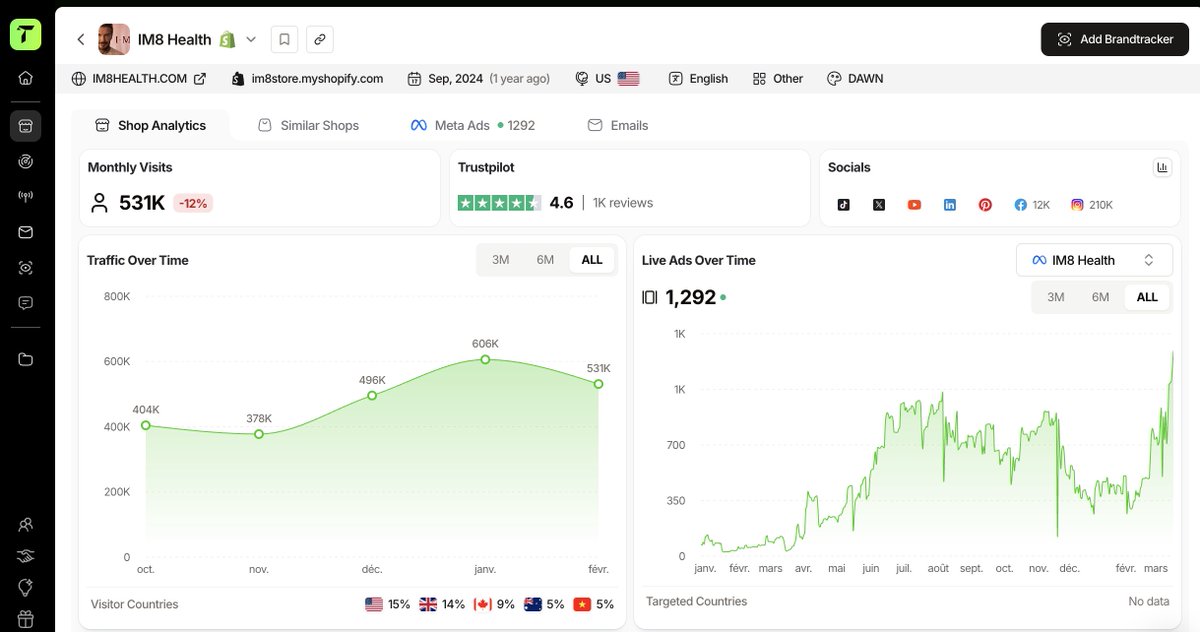The height and width of the screenshot is (632, 1200).
Task: Select ALL range in Traffic Over Time
Action: coord(592,260)
